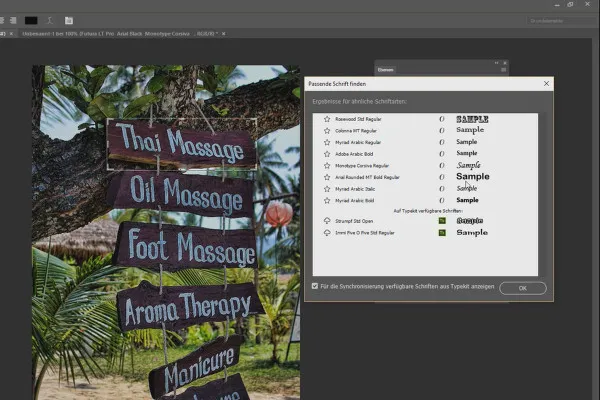This screenshot has height=400, width=600.
Task: Open the workspace dropdown at the top right
Action: [x=562, y=21]
